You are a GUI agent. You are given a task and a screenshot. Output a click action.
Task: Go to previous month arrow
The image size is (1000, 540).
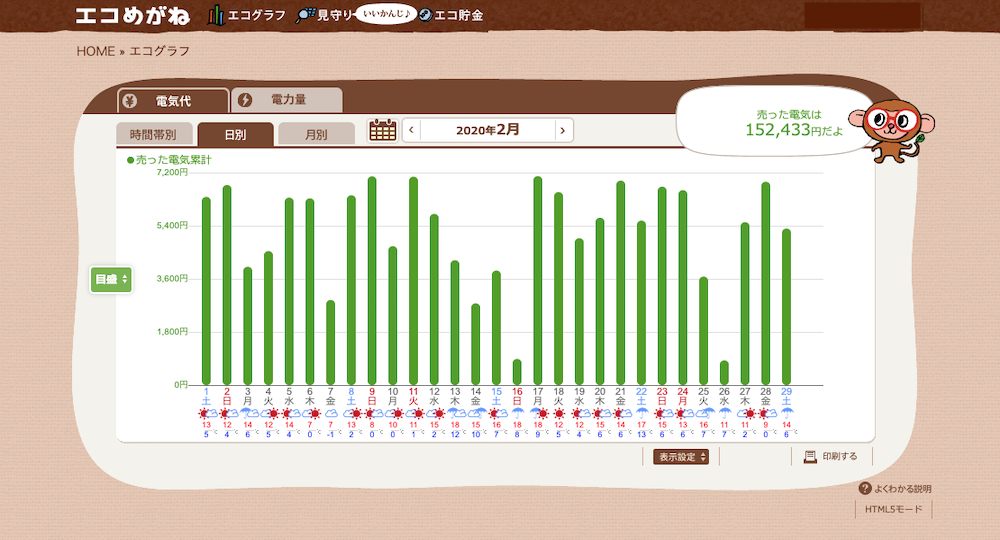(x=411, y=130)
